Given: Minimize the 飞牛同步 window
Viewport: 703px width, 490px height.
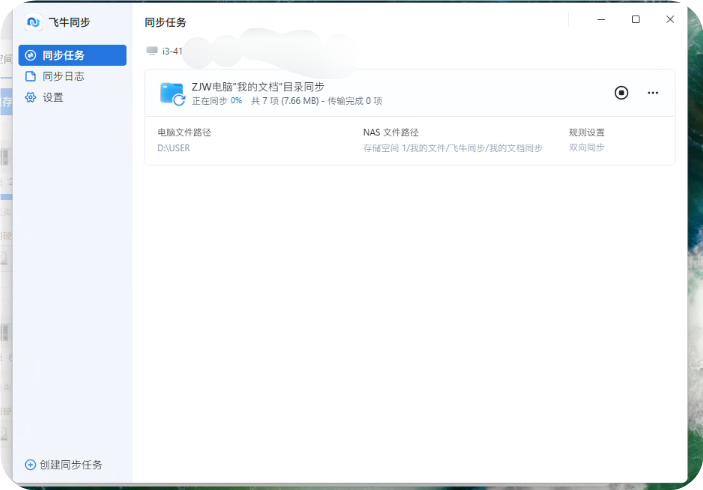Looking at the screenshot, I should pyautogui.click(x=601, y=19).
